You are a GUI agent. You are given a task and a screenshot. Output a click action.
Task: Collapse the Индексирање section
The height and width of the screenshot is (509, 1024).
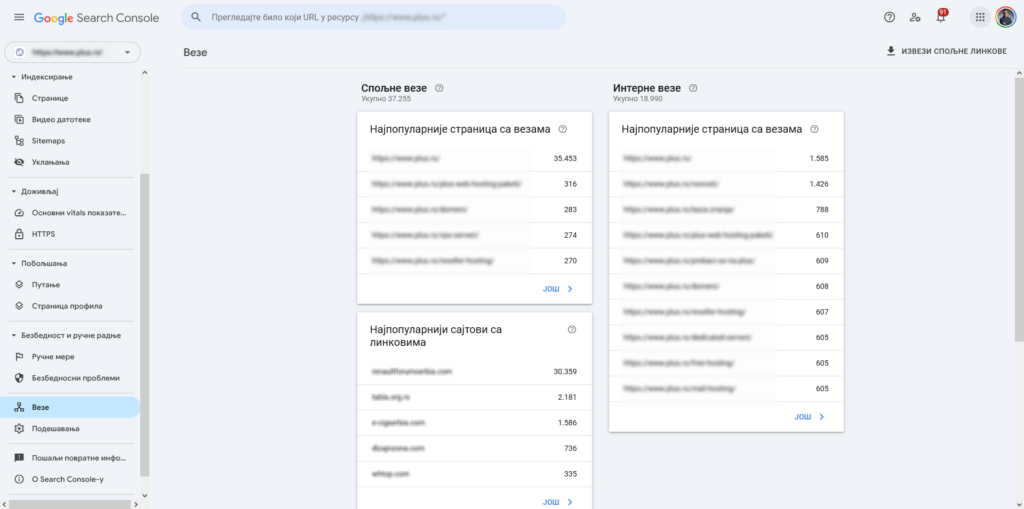[14, 77]
